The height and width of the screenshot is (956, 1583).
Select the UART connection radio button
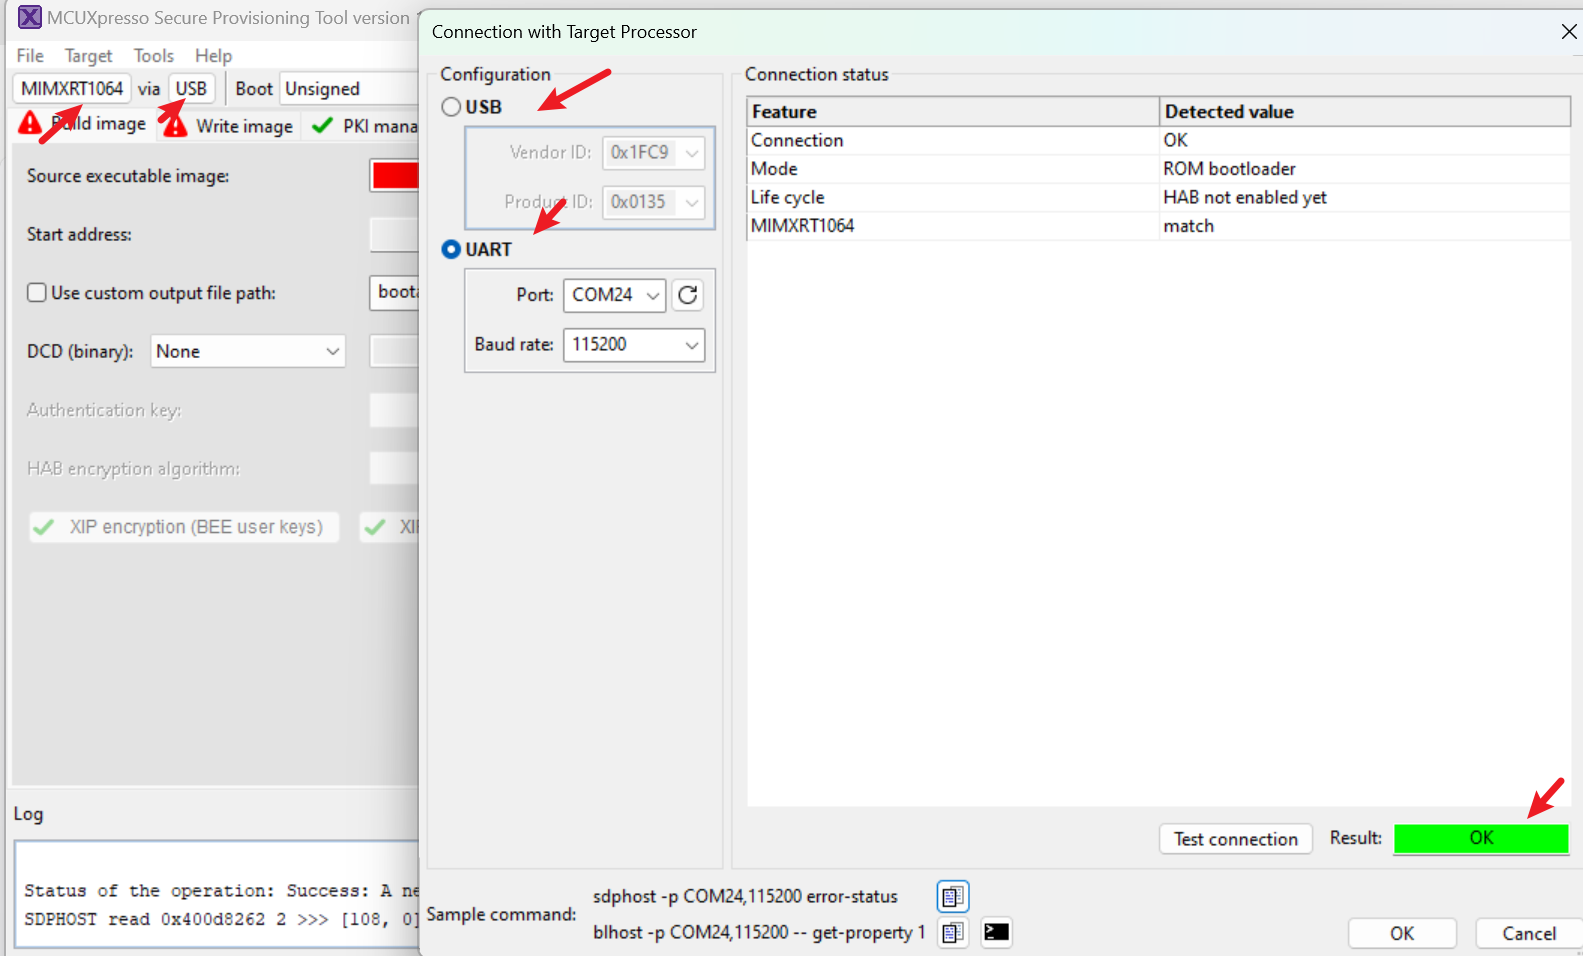[x=452, y=249]
